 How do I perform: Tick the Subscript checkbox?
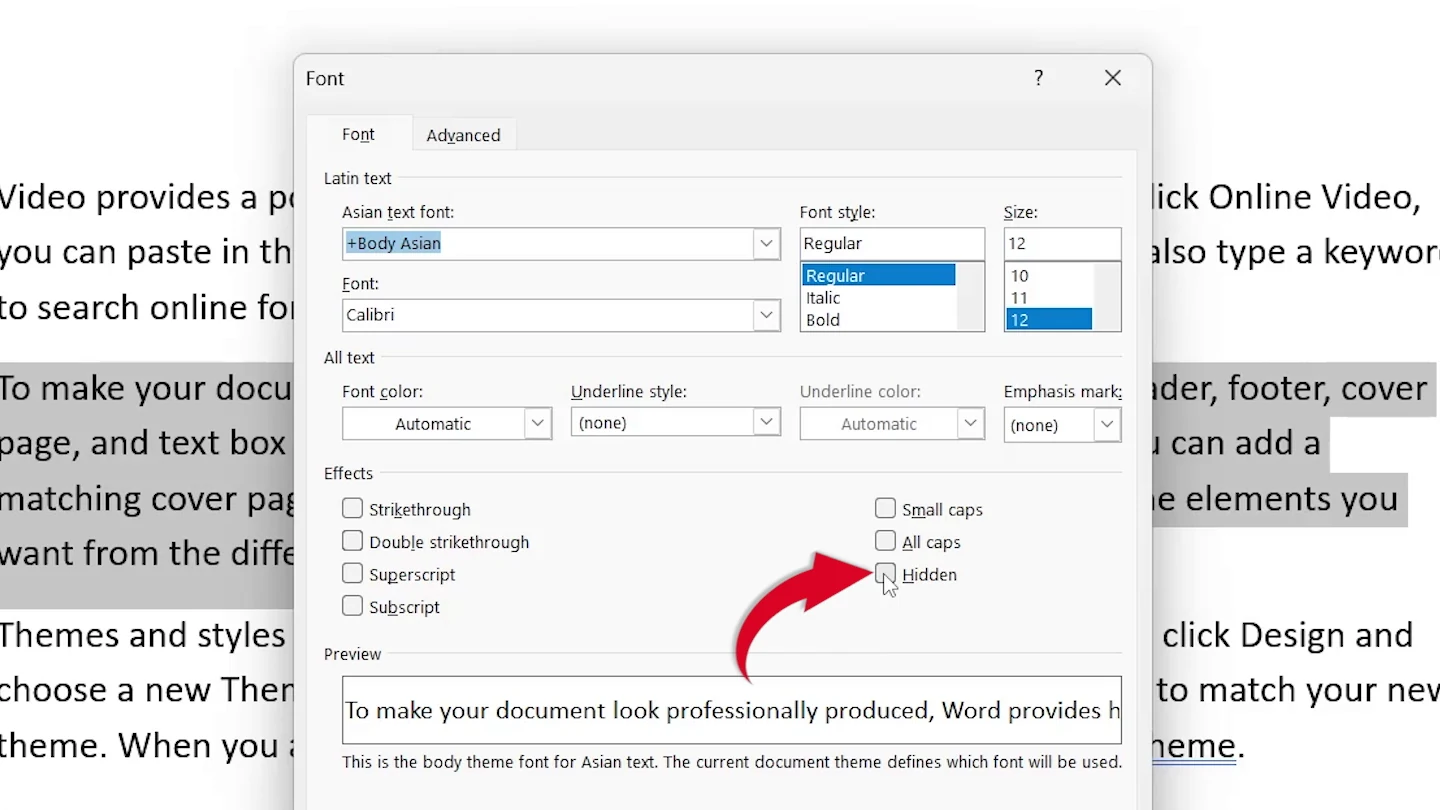(x=352, y=606)
